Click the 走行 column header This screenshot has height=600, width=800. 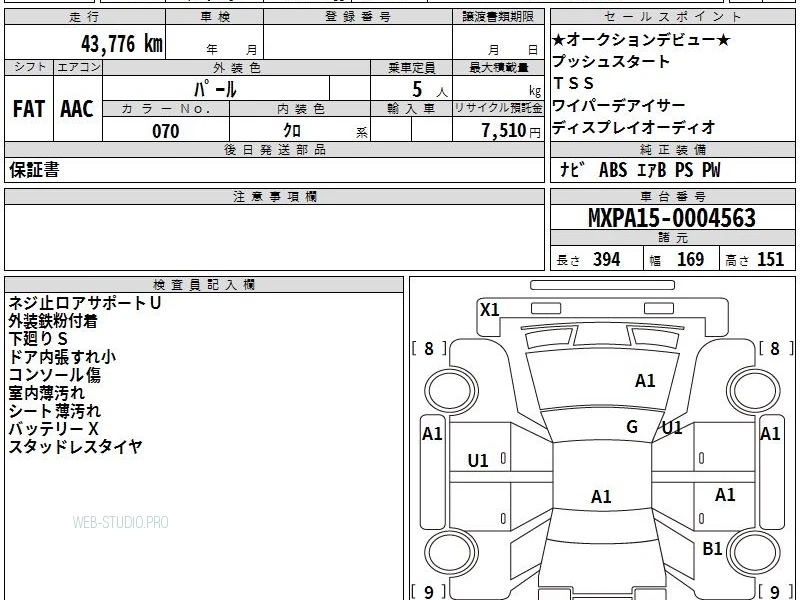point(85,17)
